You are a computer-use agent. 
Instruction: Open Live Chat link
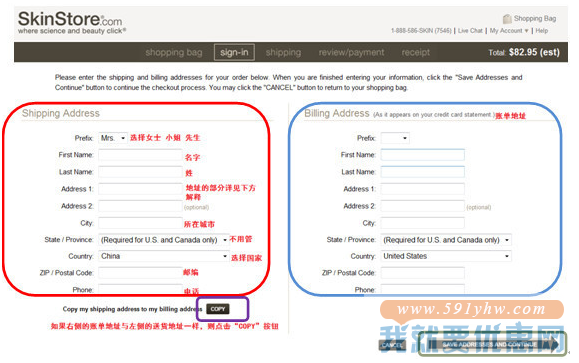[470, 31]
